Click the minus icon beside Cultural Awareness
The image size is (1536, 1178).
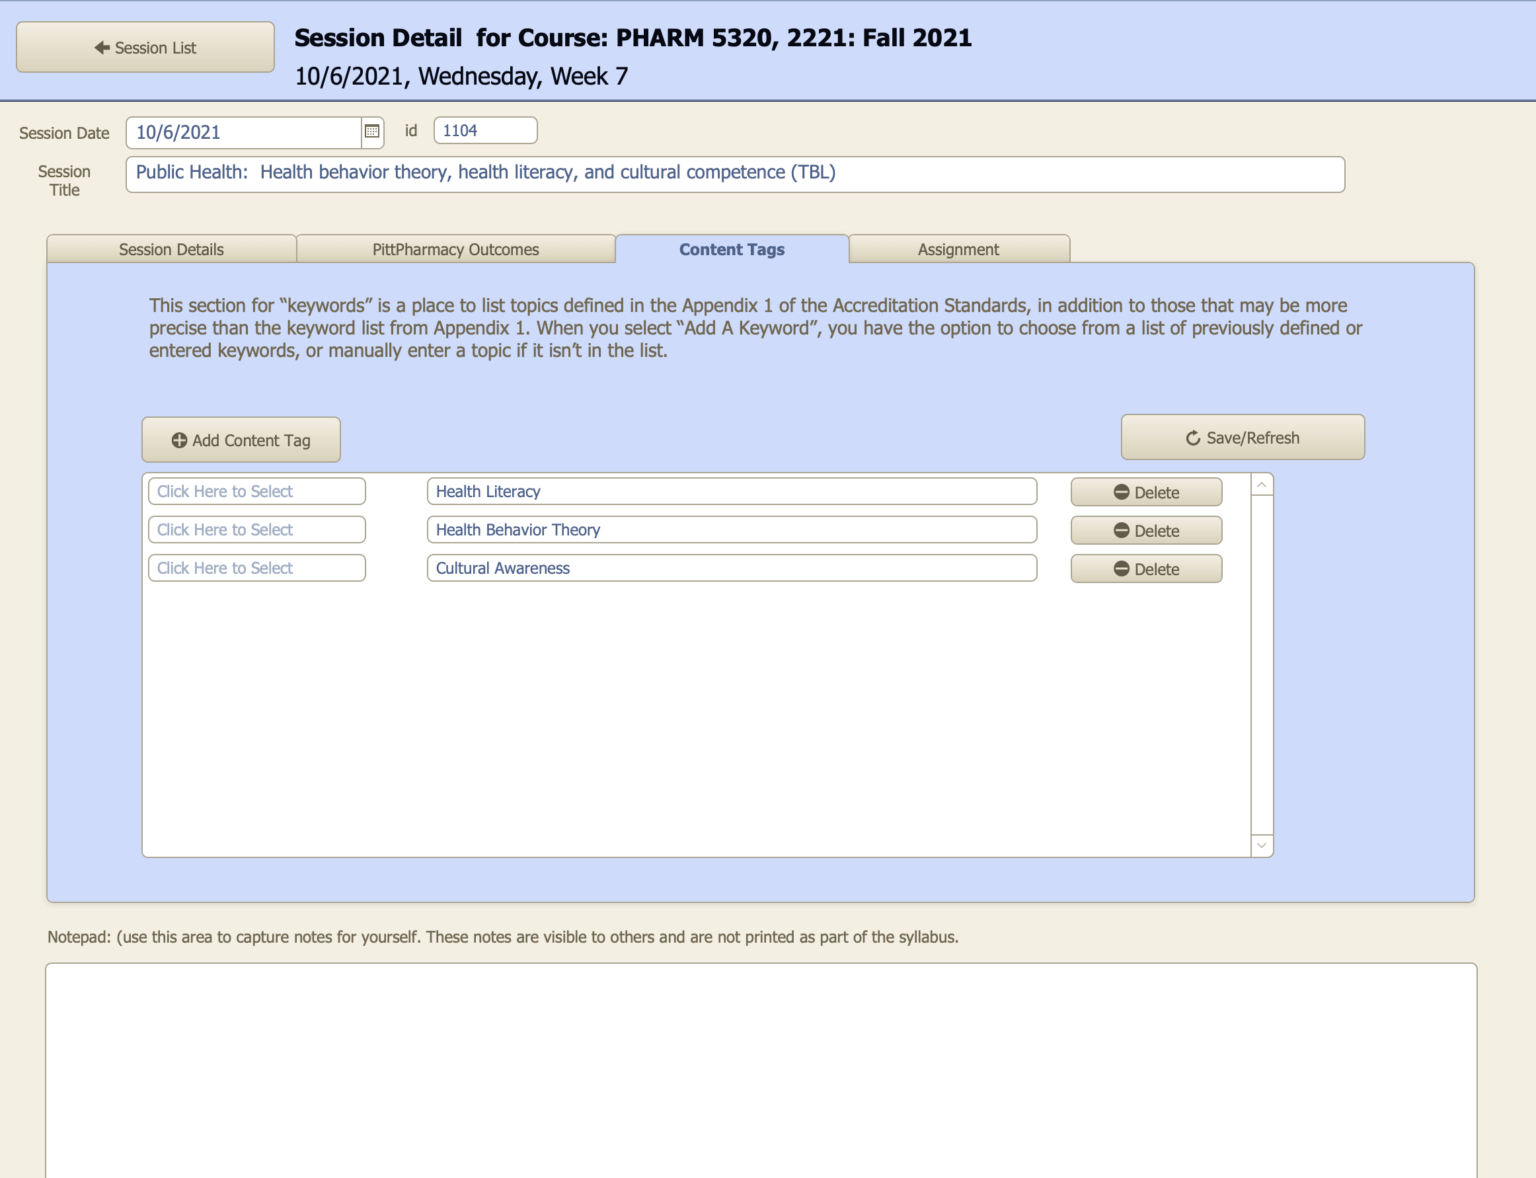pyautogui.click(x=1121, y=568)
